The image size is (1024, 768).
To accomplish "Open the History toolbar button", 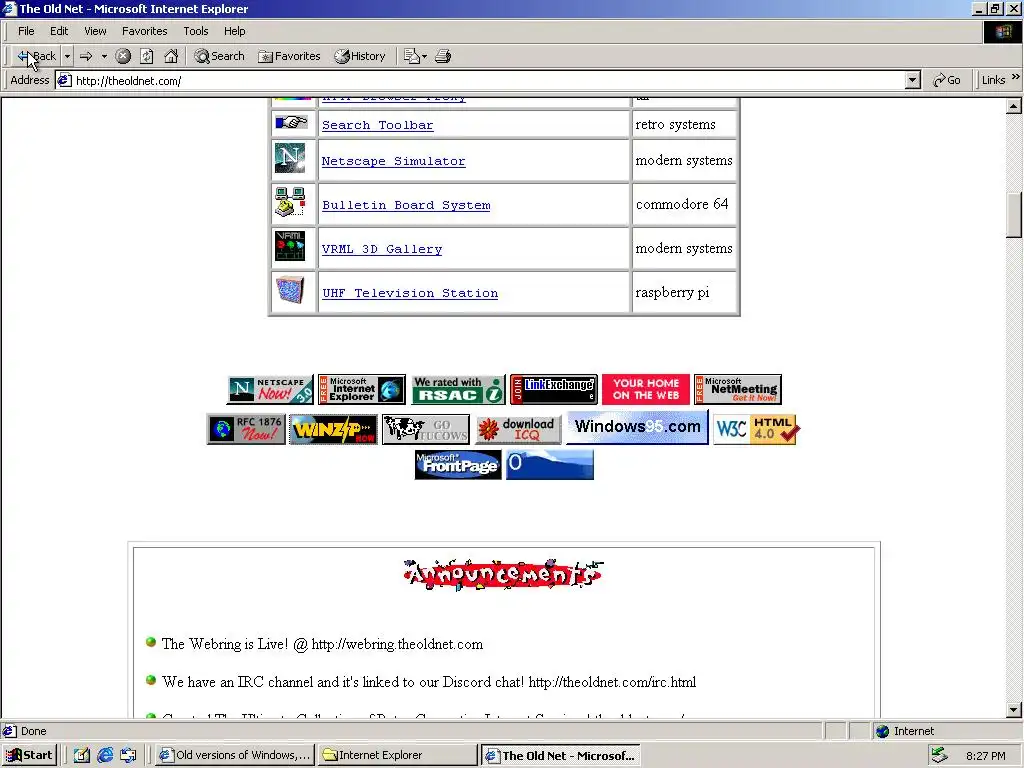I will point(360,56).
